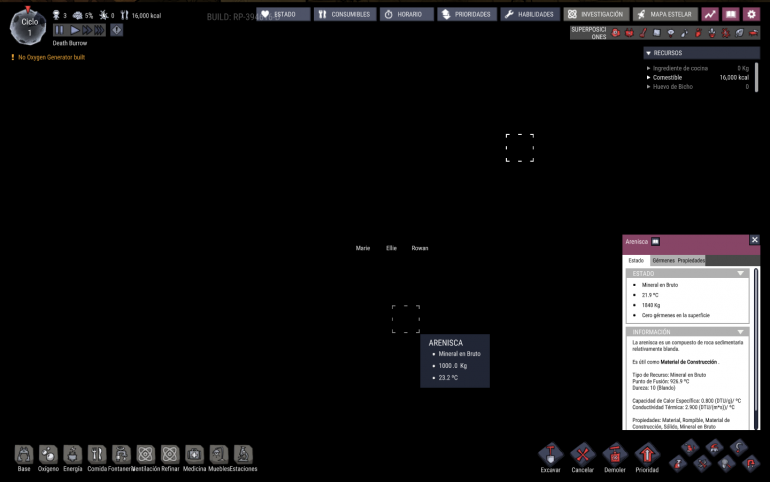Open the Oxígeno build category
The height and width of the screenshot is (482, 770).
click(x=48, y=455)
